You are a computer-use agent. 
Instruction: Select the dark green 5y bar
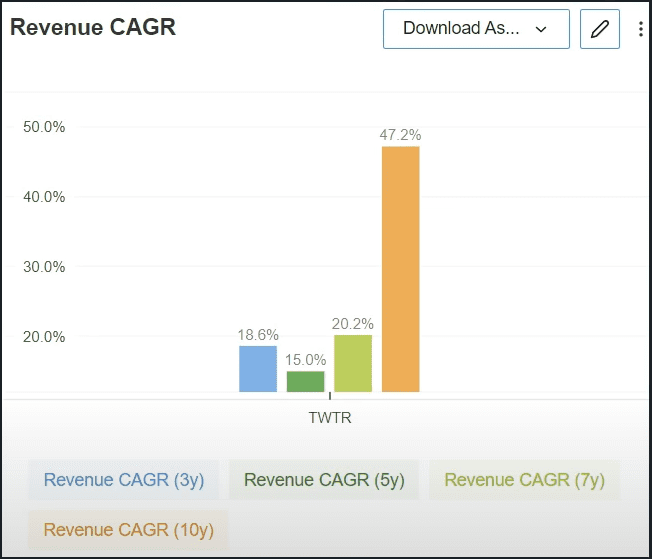coord(305,382)
